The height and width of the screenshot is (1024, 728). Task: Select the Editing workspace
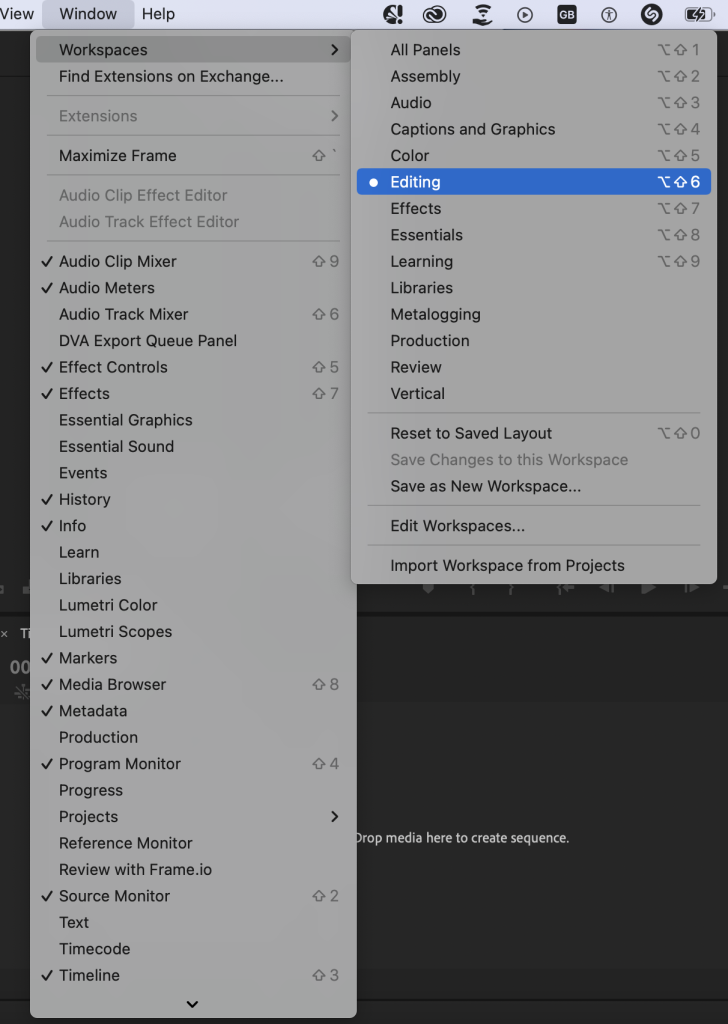(533, 182)
